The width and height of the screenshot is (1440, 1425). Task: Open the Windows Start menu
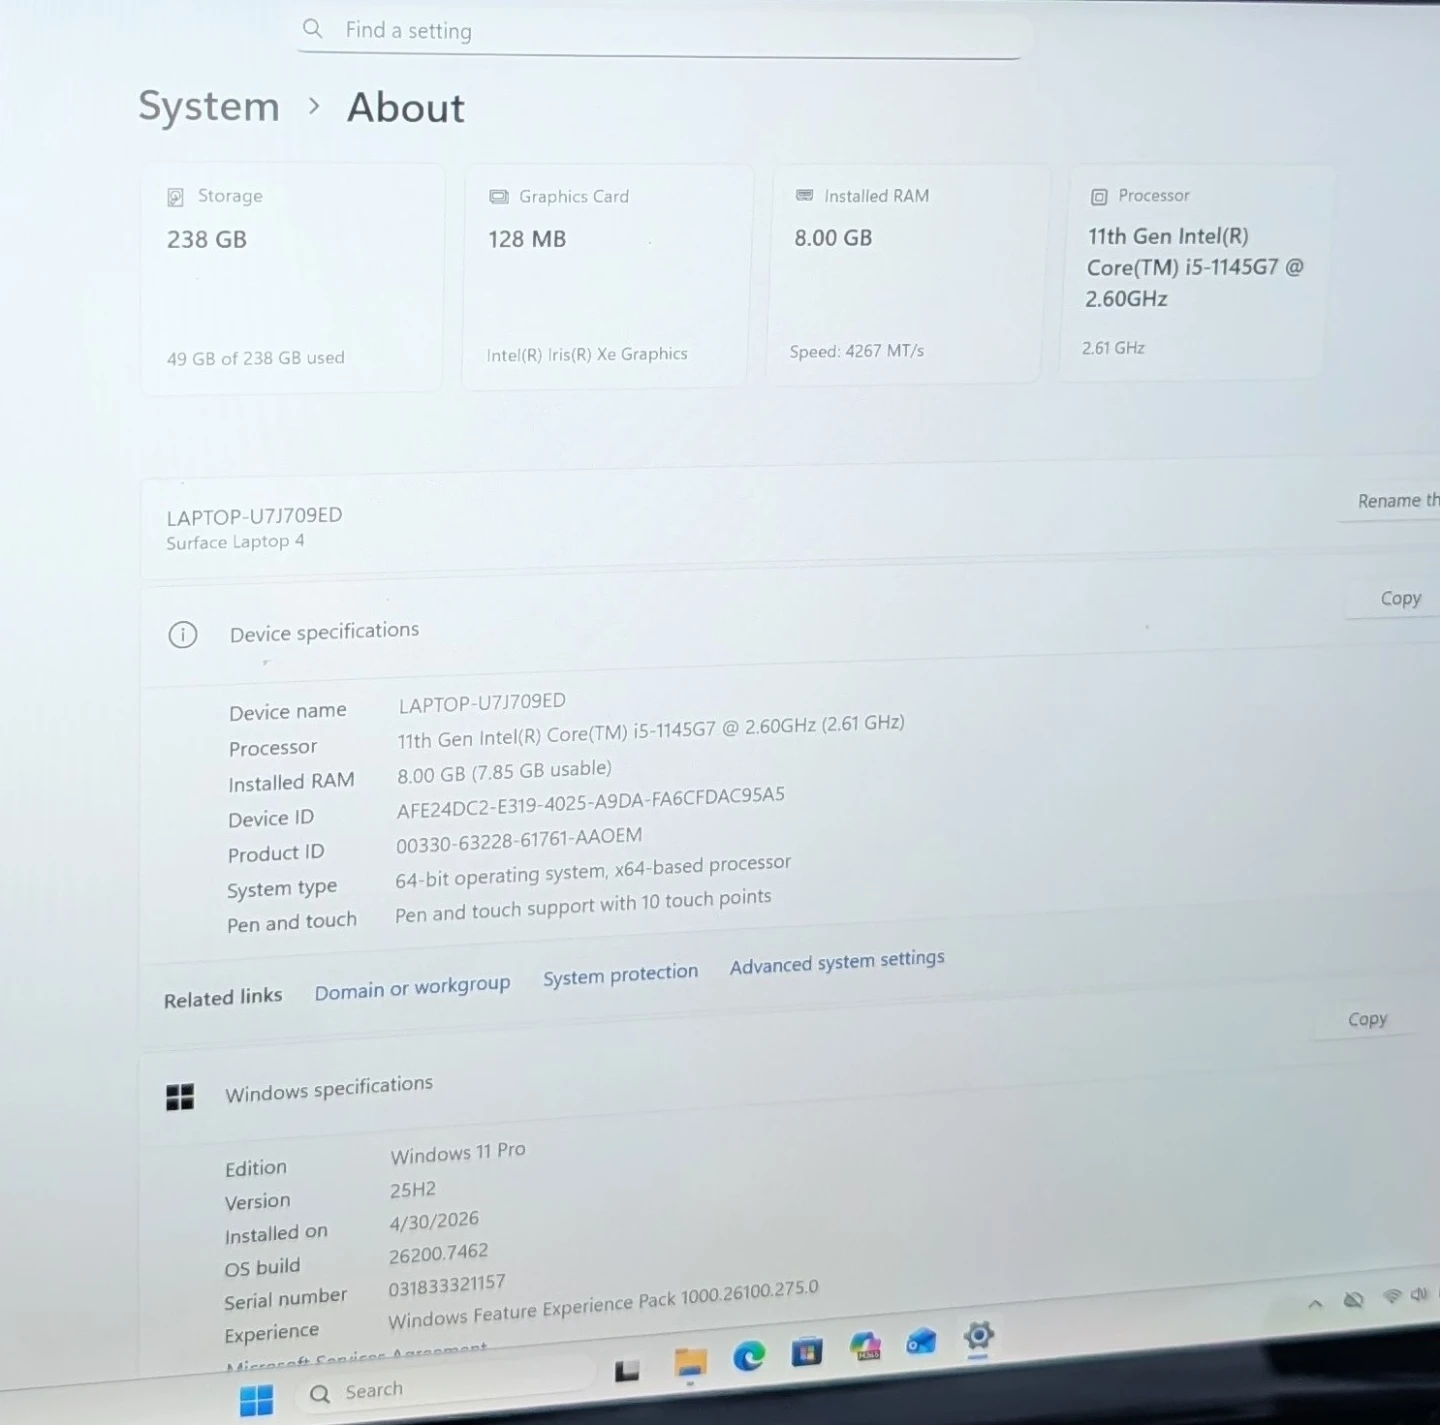tap(256, 1400)
